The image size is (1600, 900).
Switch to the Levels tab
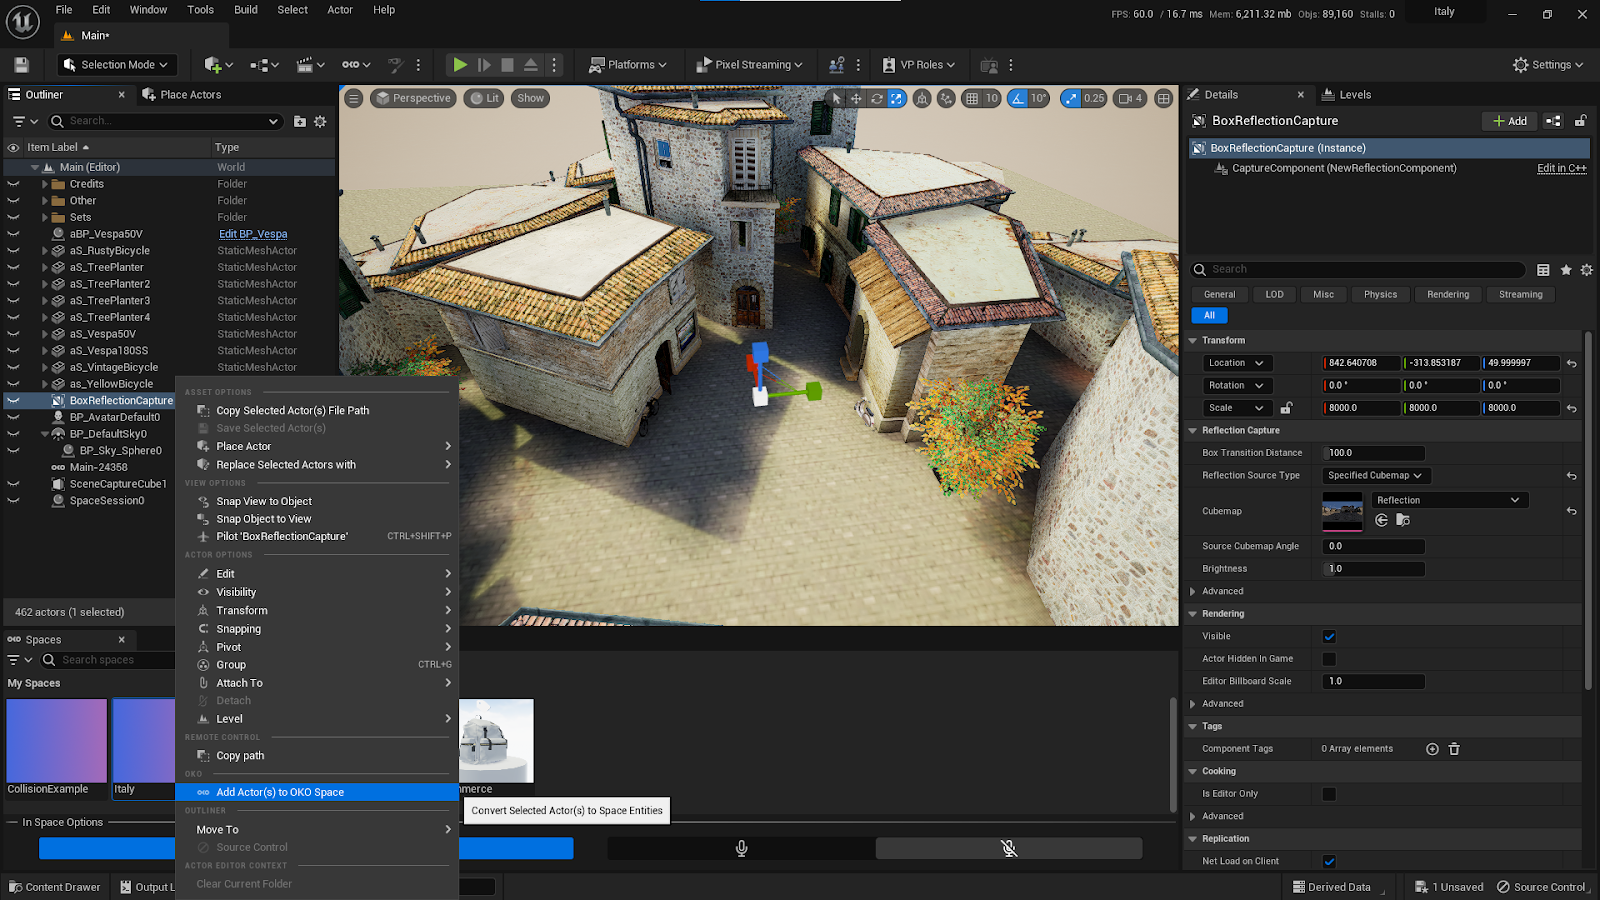click(x=1354, y=95)
